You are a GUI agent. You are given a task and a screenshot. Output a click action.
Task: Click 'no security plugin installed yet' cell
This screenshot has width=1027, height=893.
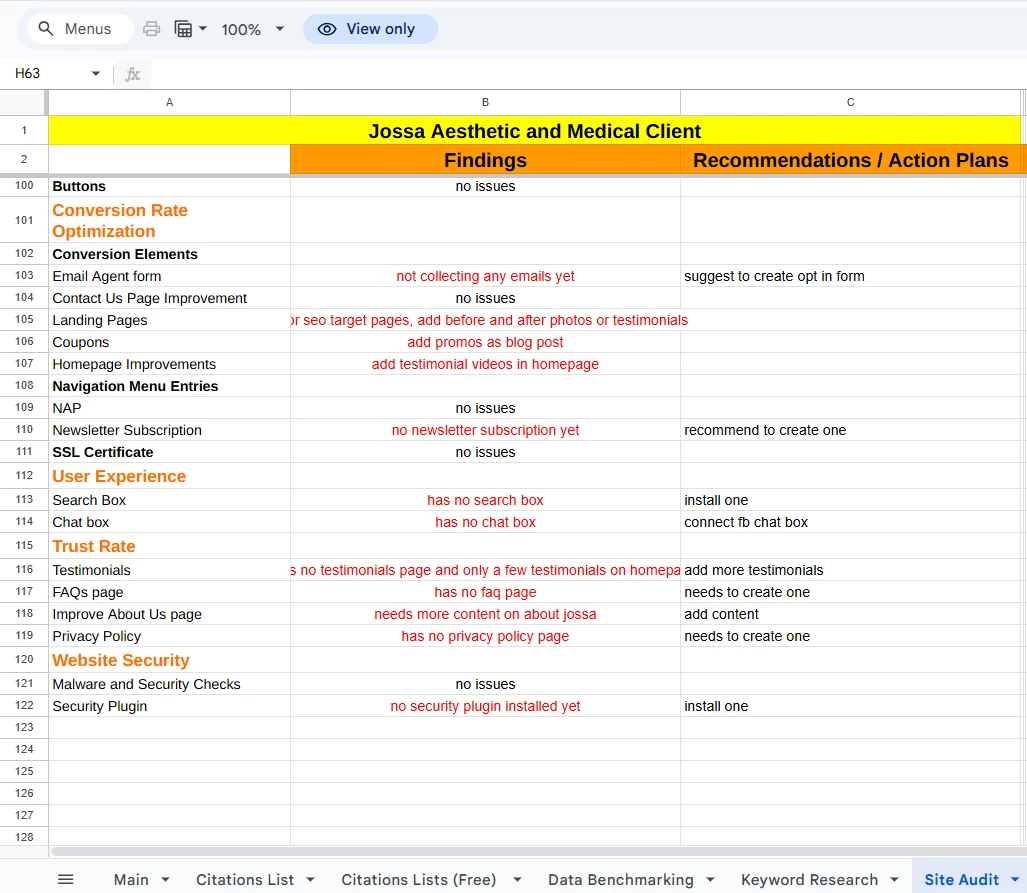pyautogui.click(x=485, y=706)
